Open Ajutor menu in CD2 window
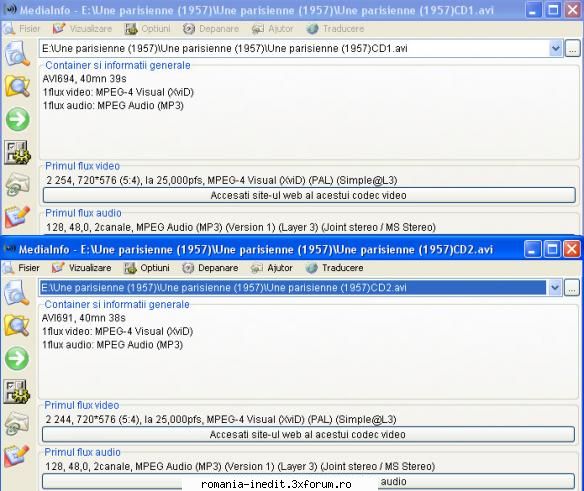The image size is (584, 491). (x=272, y=268)
